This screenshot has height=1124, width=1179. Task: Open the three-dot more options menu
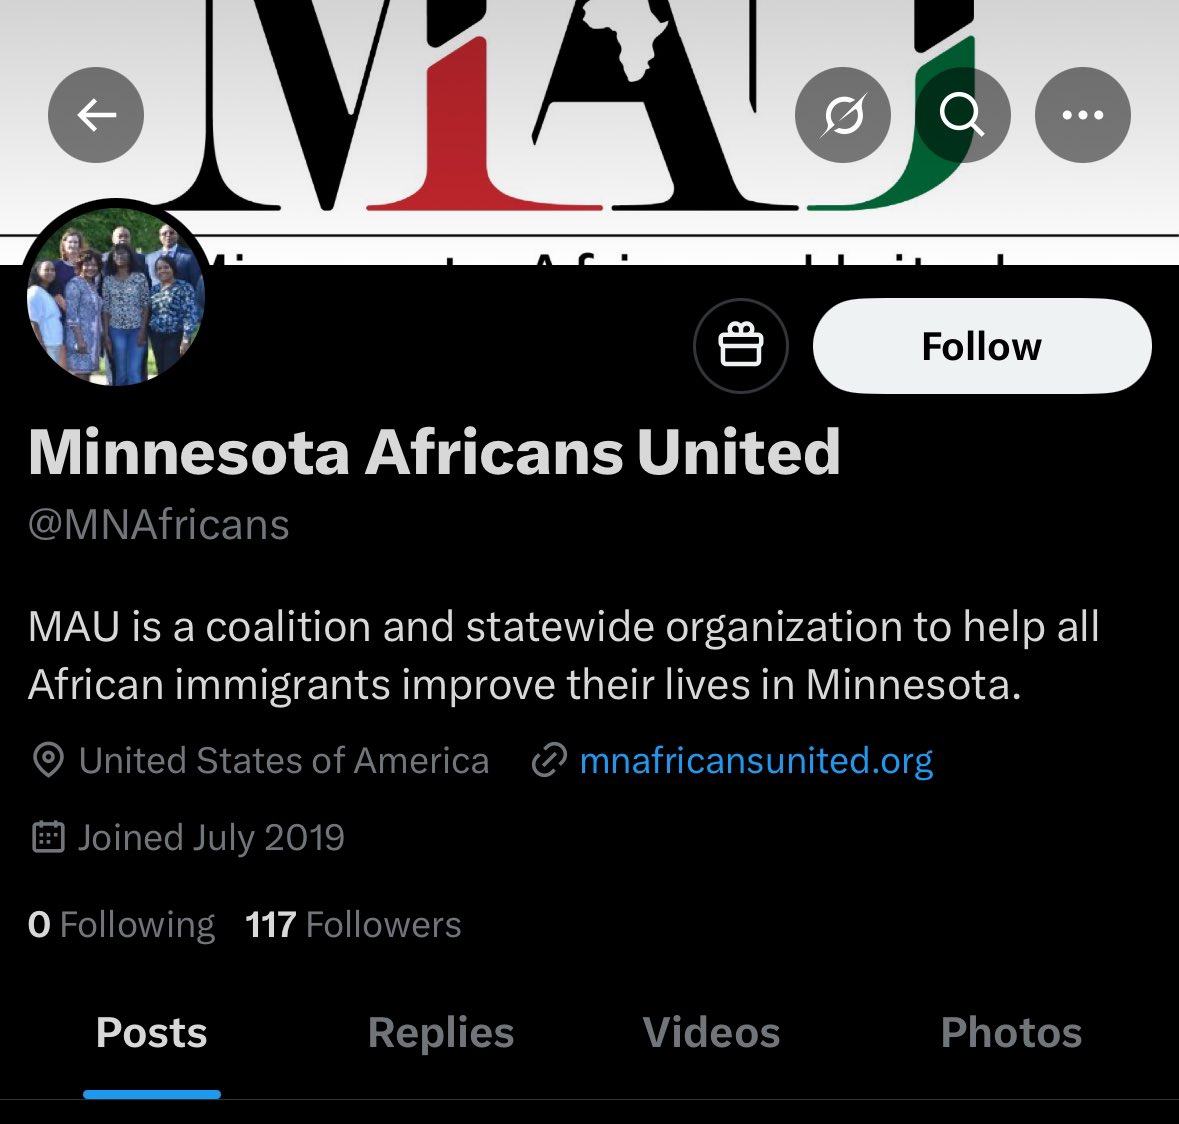(x=1083, y=115)
